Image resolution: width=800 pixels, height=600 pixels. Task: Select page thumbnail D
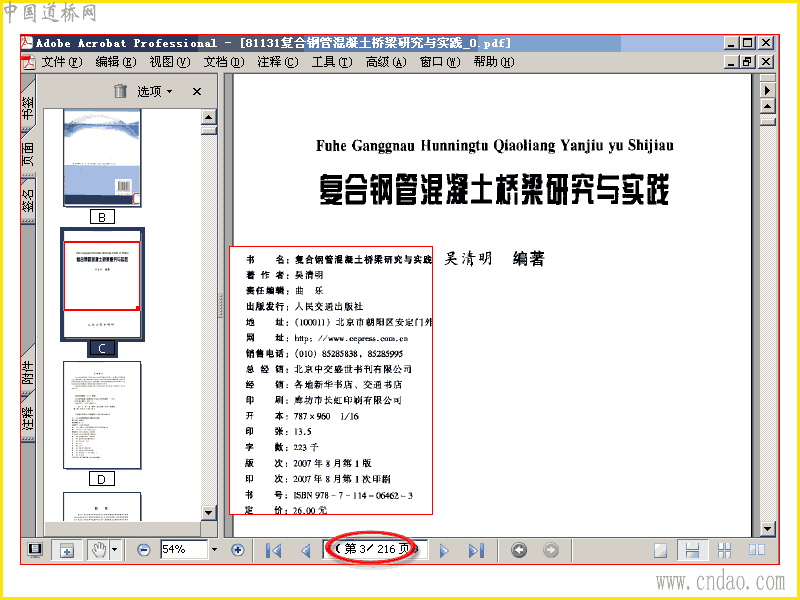coord(102,415)
